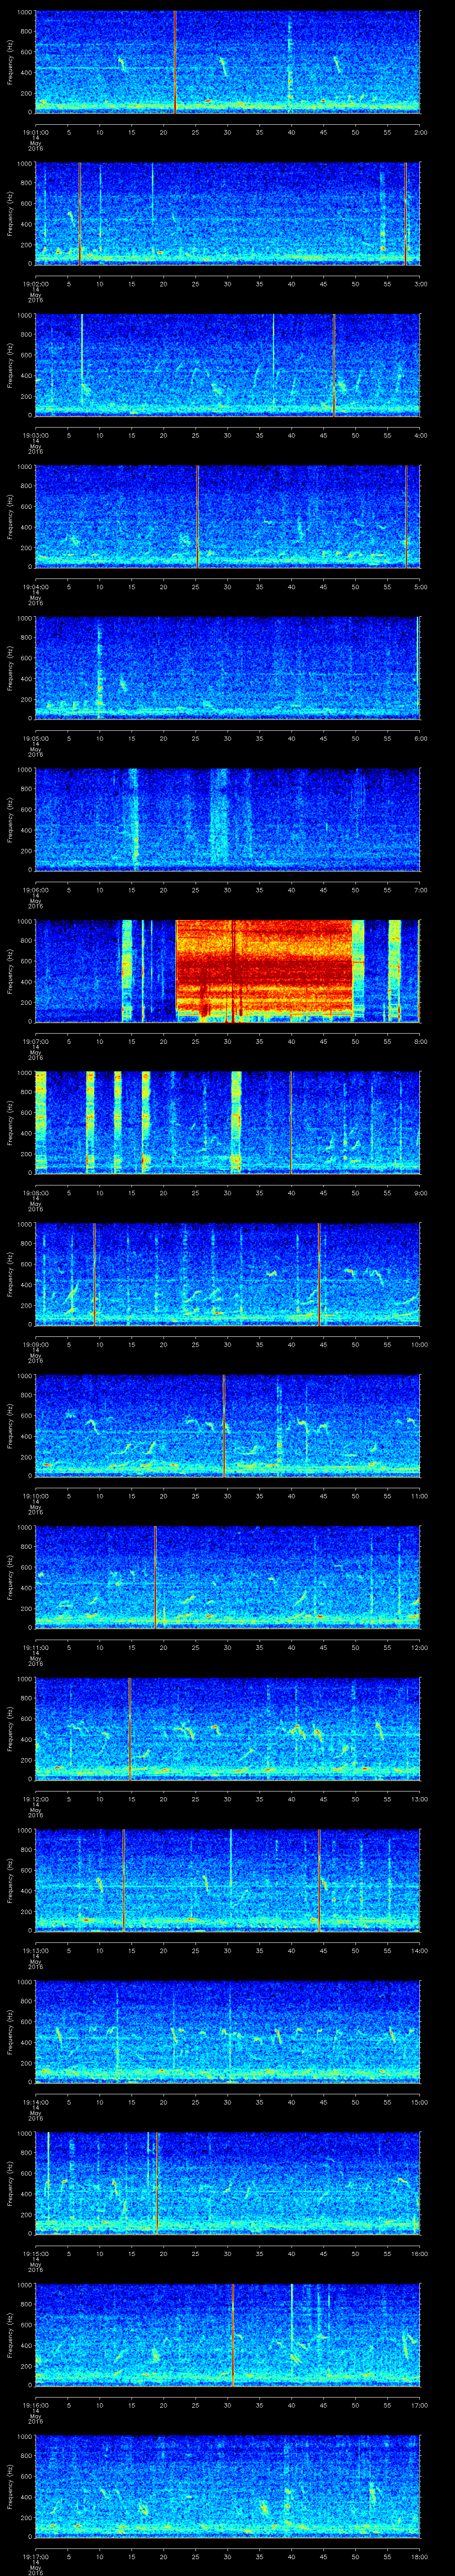455x2576 pixels.
Task: Click the 19:10:00 start time label
Action: point(35,1496)
